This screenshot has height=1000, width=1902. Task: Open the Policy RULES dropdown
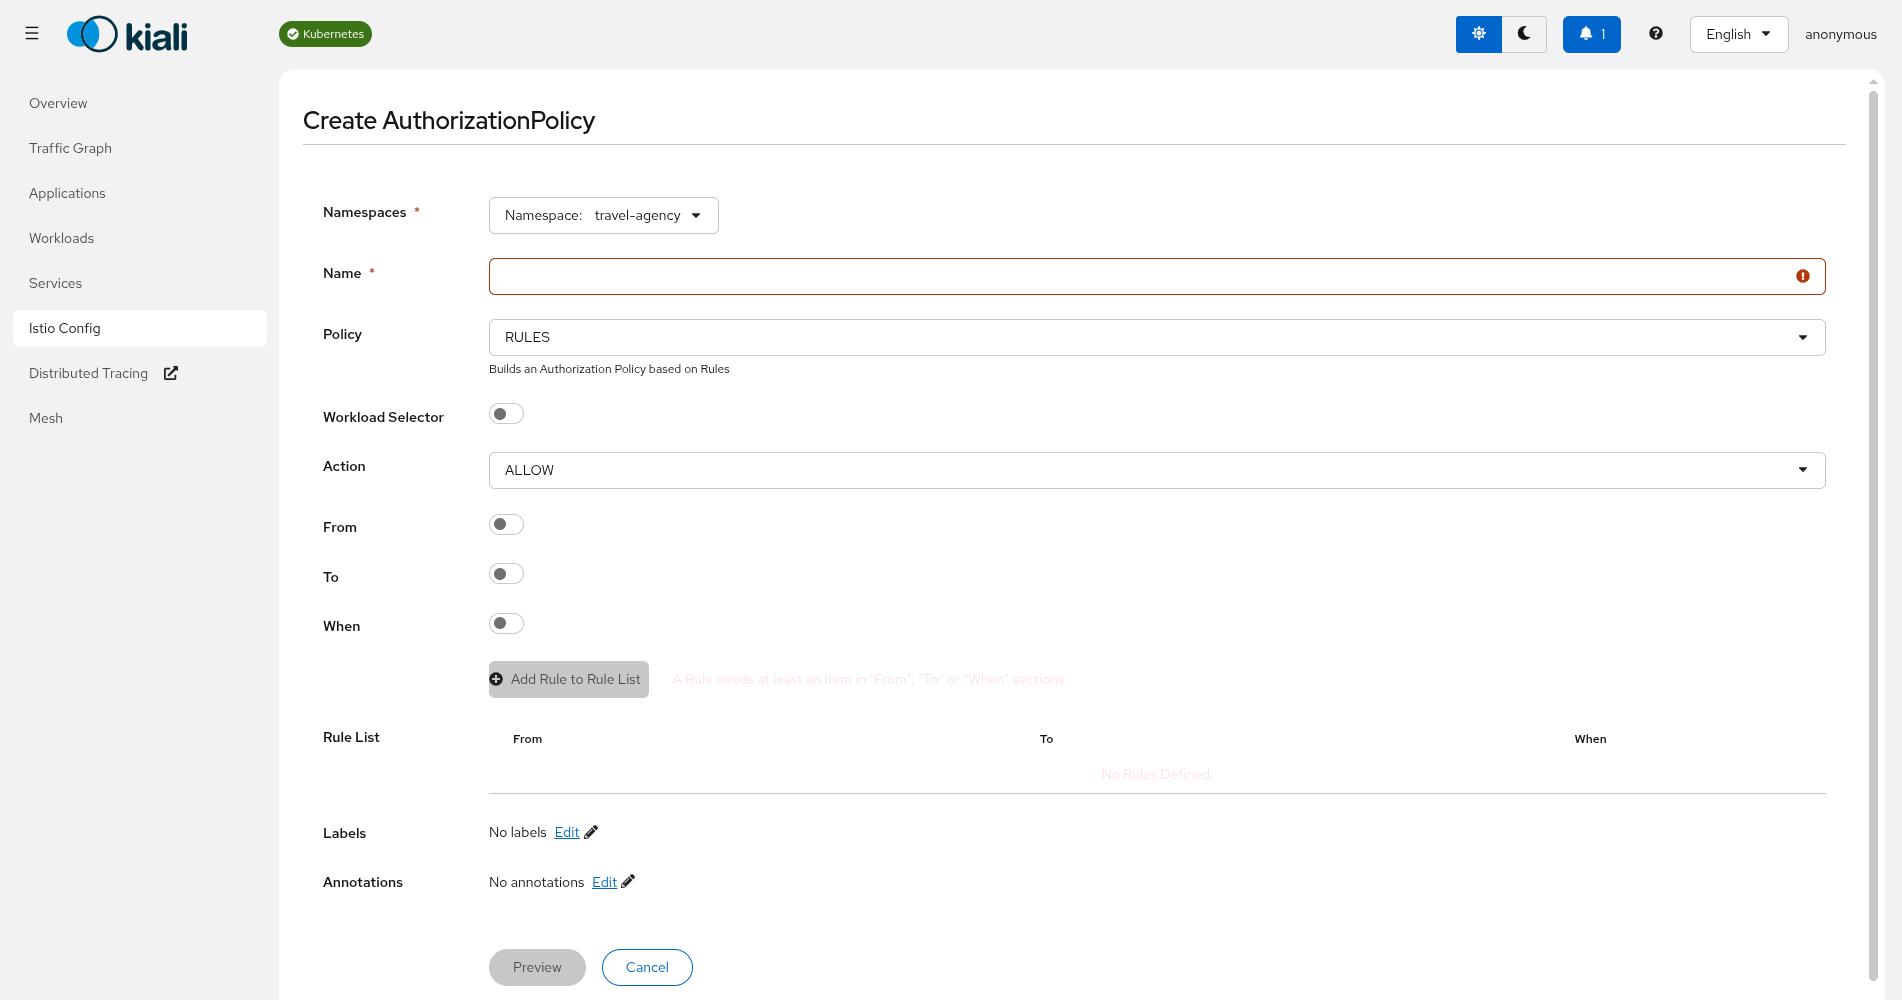point(1803,337)
